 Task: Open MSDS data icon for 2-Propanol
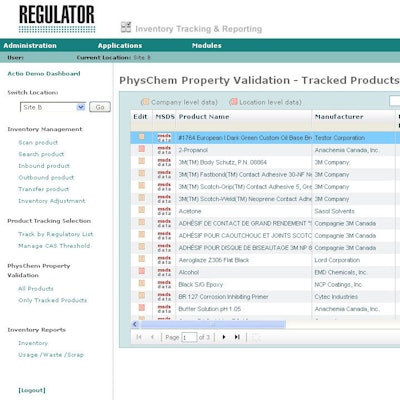(x=164, y=150)
